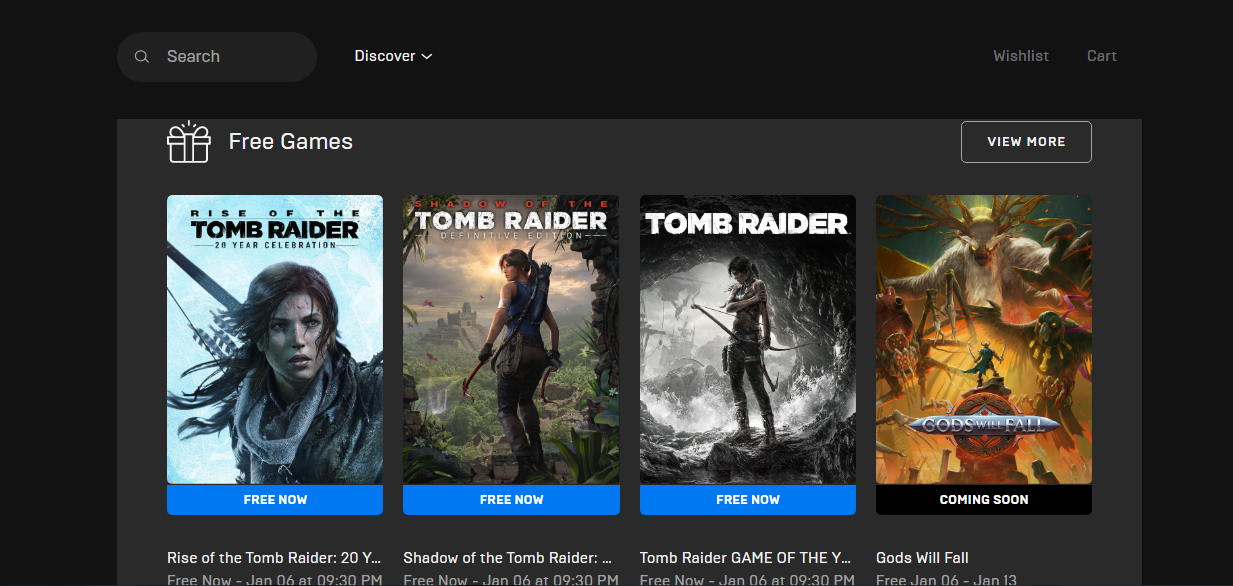The image size is (1233, 586).
Task: Click FREE NOW under Rise of the Tomb Raider
Action: coord(275,500)
